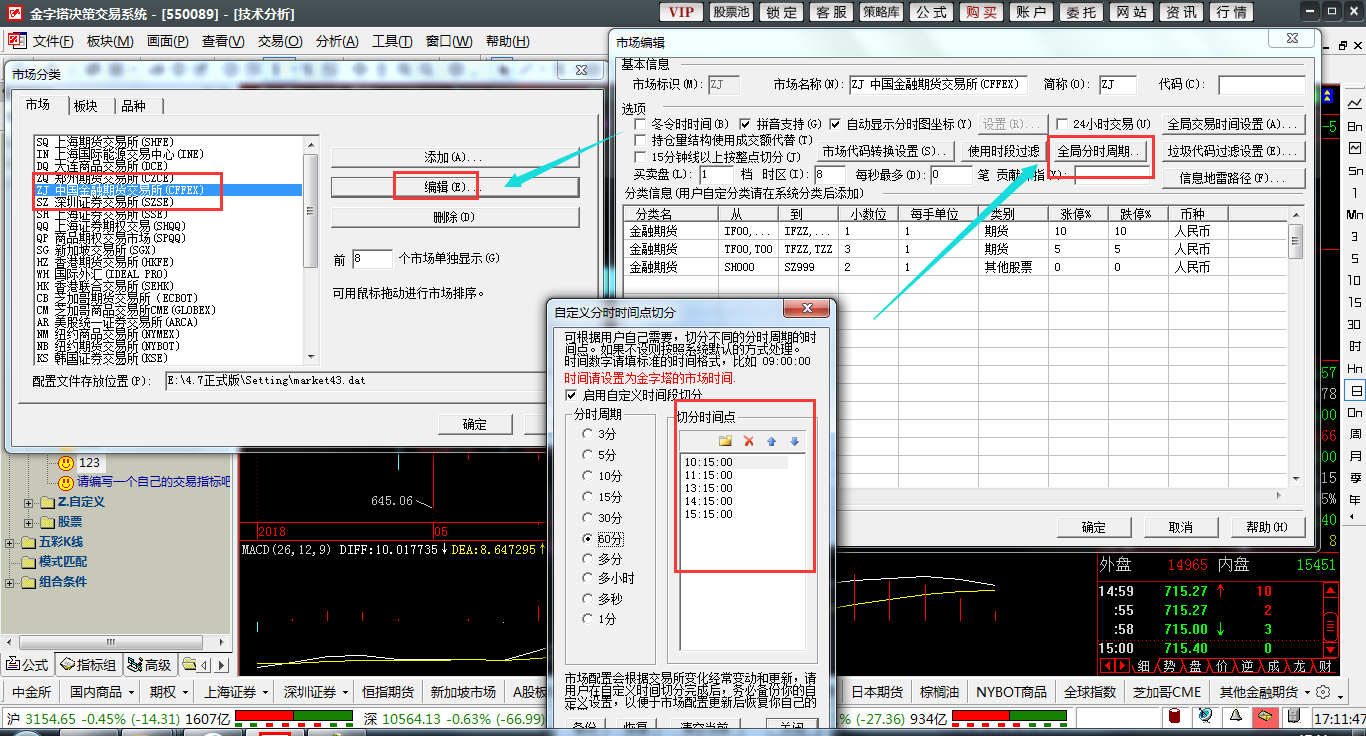The width and height of the screenshot is (1366, 736).
Task: Open the 上海证券 dropdown arrow
Action: [x=265, y=692]
